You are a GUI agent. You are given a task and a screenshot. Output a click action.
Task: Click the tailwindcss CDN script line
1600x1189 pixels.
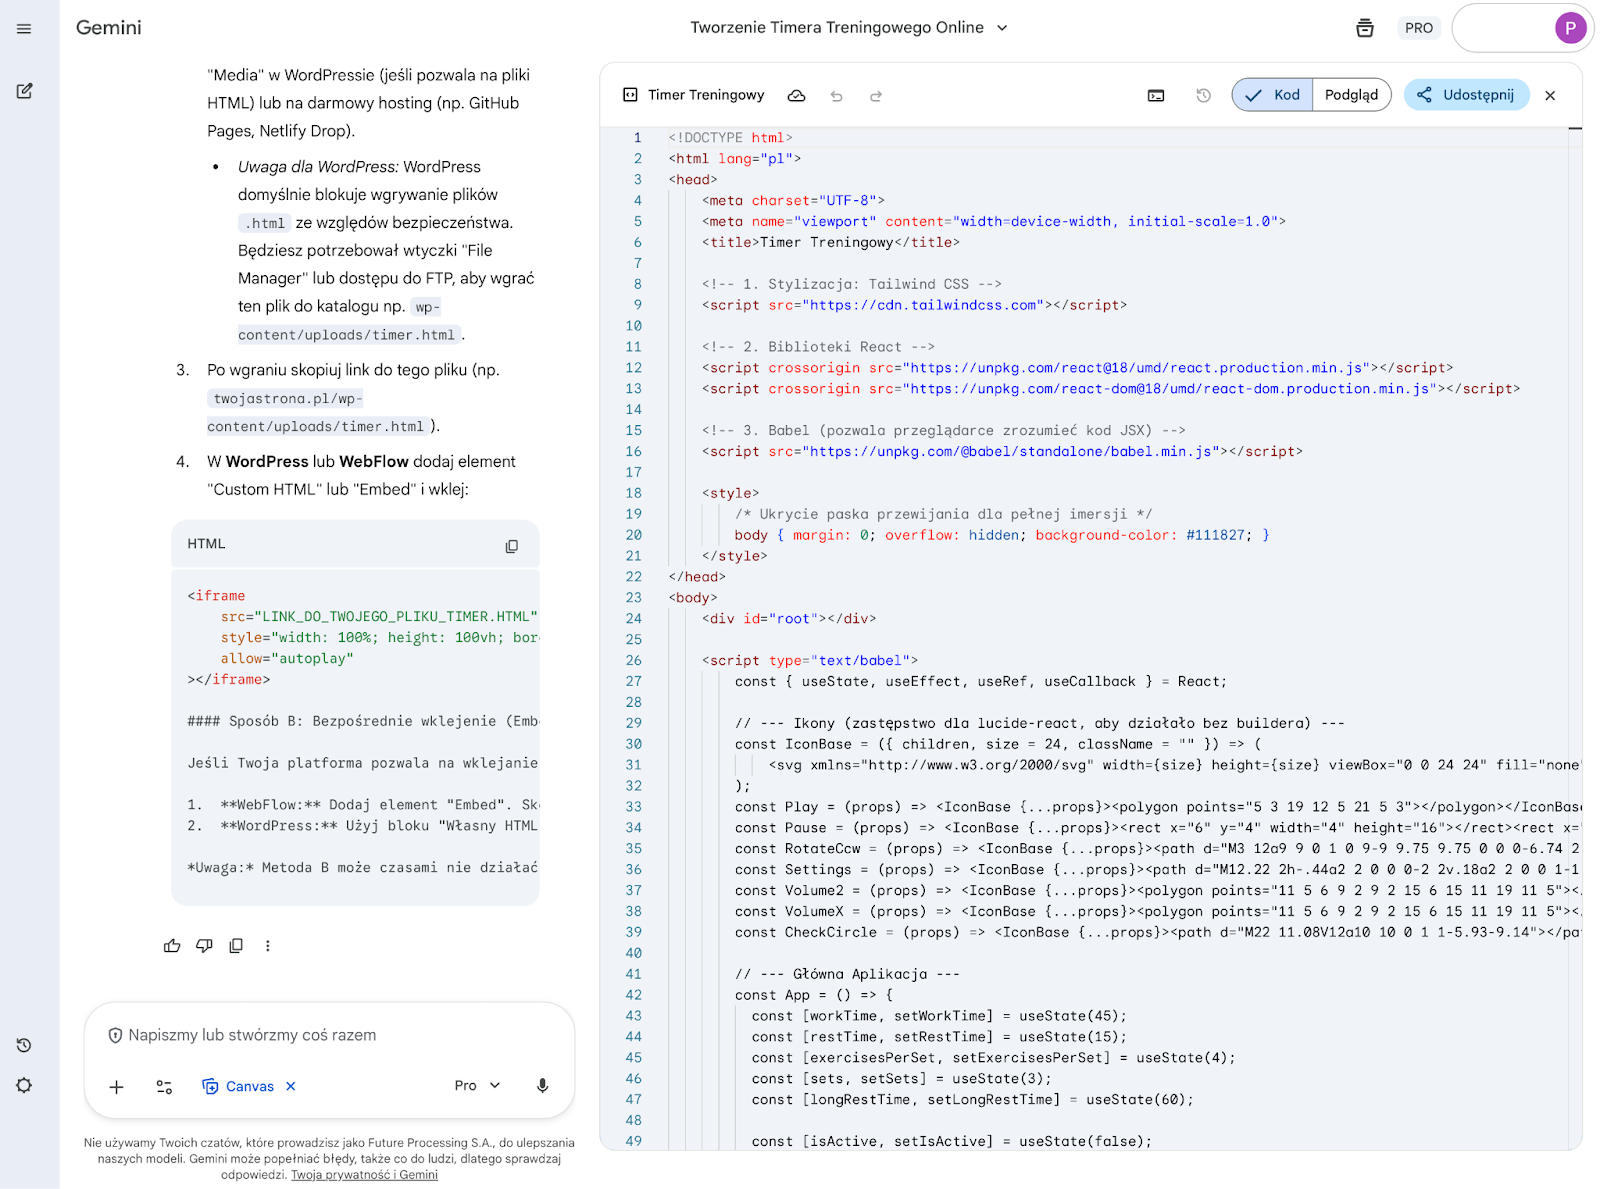(914, 305)
